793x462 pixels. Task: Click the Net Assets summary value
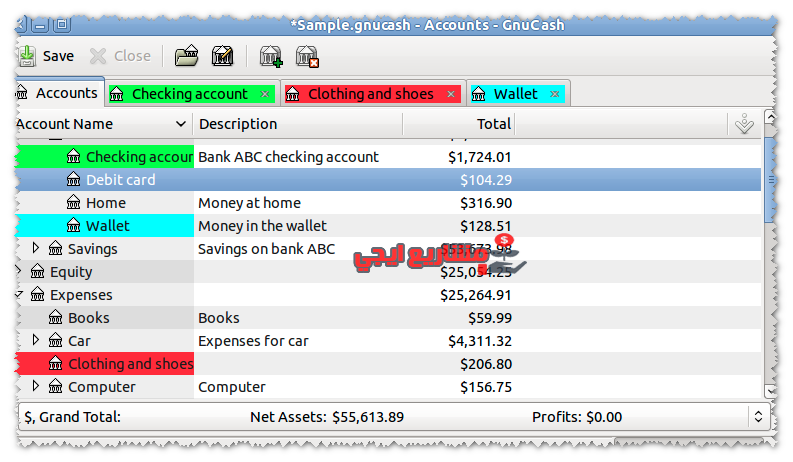click(x=368, y=417)
